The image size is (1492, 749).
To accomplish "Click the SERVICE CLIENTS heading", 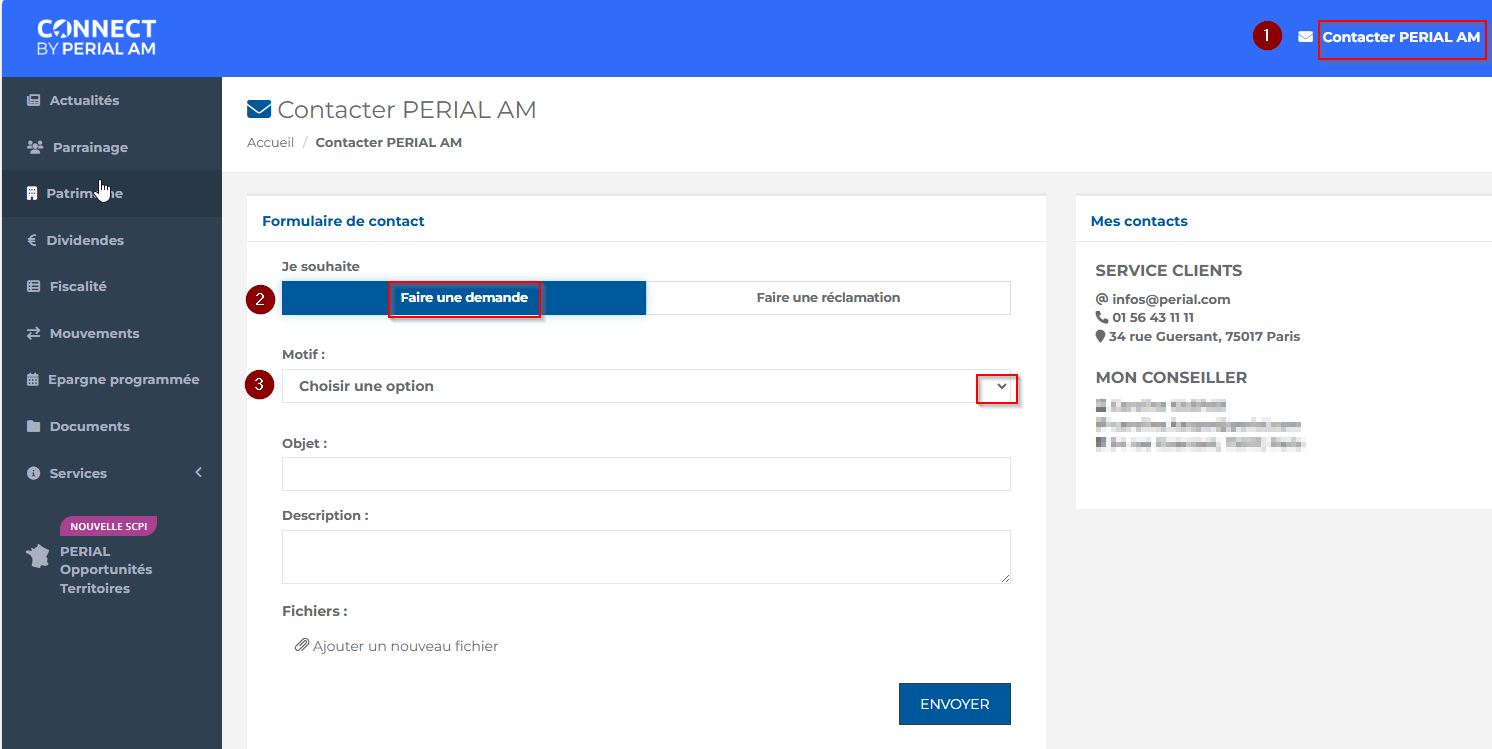I will tap(1169, 270).
